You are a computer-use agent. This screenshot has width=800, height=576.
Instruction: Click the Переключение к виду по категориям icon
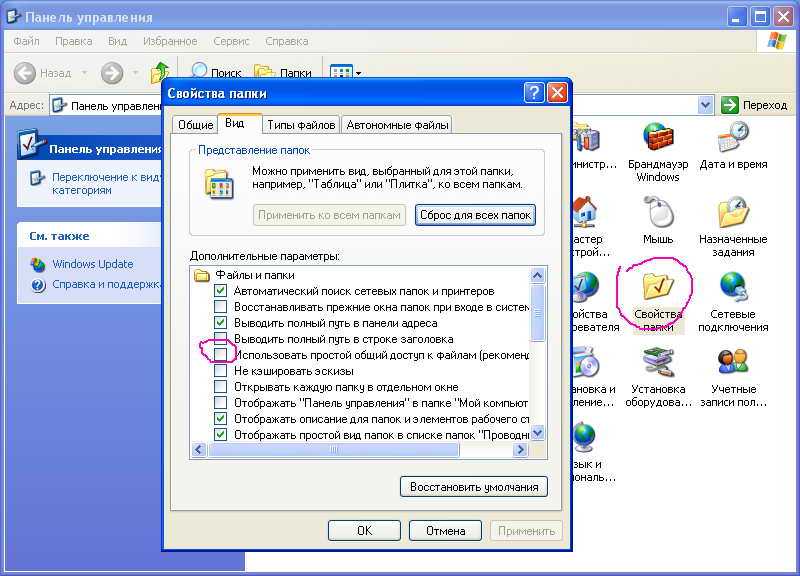click(37, 178)
